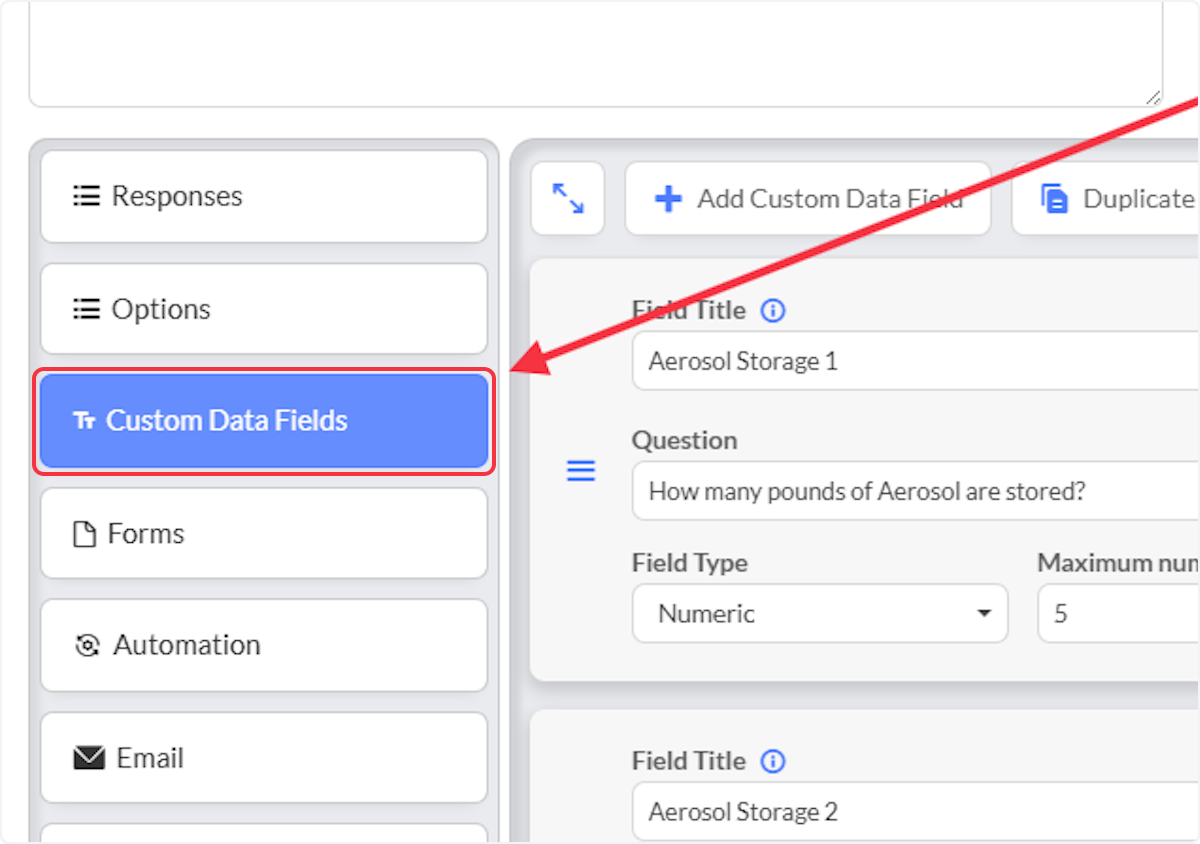Viewport: 1200px width, 844px height.
Task: Click the Maximum number field showing 5
Action: point(1119,613)
